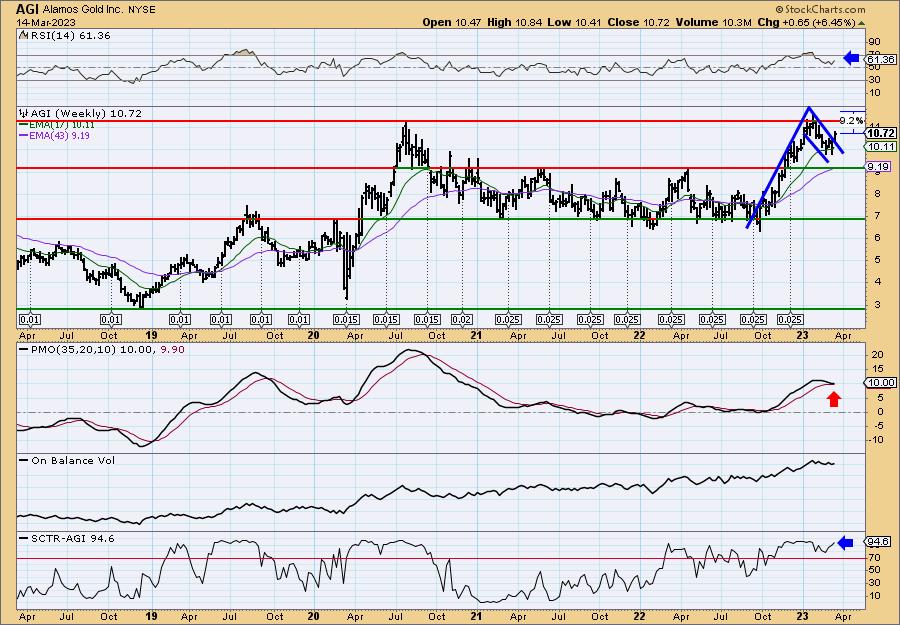Open the StockCharts.com copyright link
This screenshot has width=900, height=625.
(x=820, y=9)
